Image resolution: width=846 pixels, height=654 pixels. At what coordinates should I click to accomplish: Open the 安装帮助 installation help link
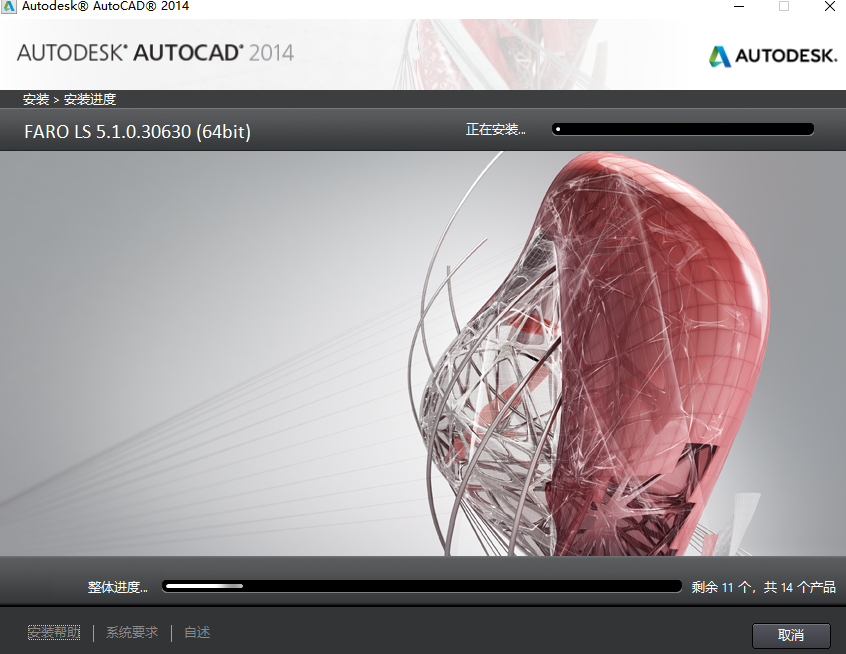pos(54,632)
